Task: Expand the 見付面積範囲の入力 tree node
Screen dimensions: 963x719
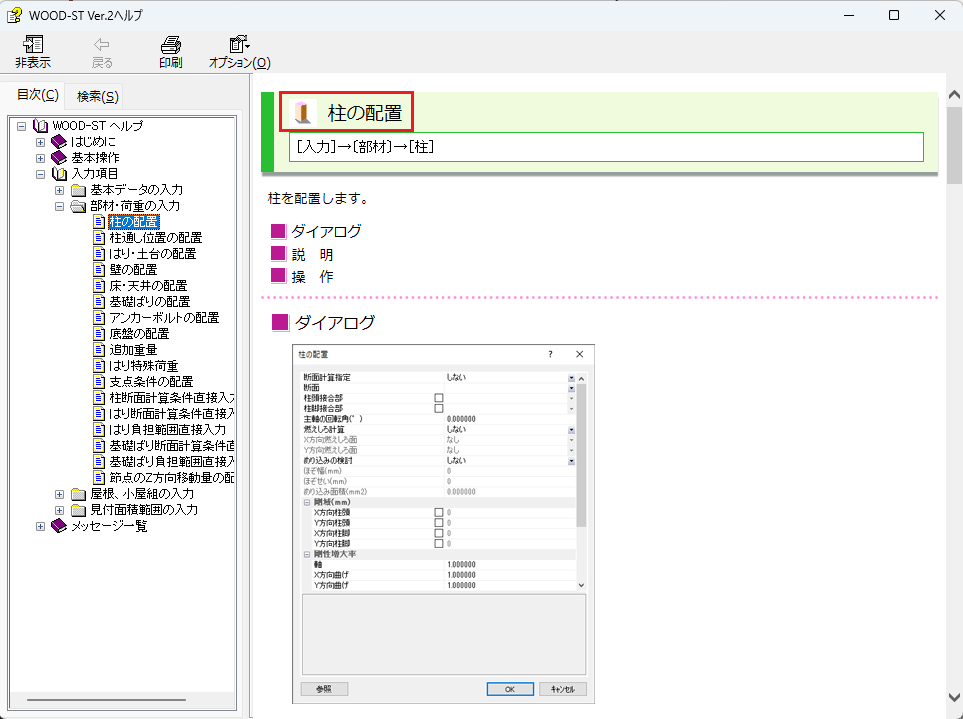Action: click(60, 510)
